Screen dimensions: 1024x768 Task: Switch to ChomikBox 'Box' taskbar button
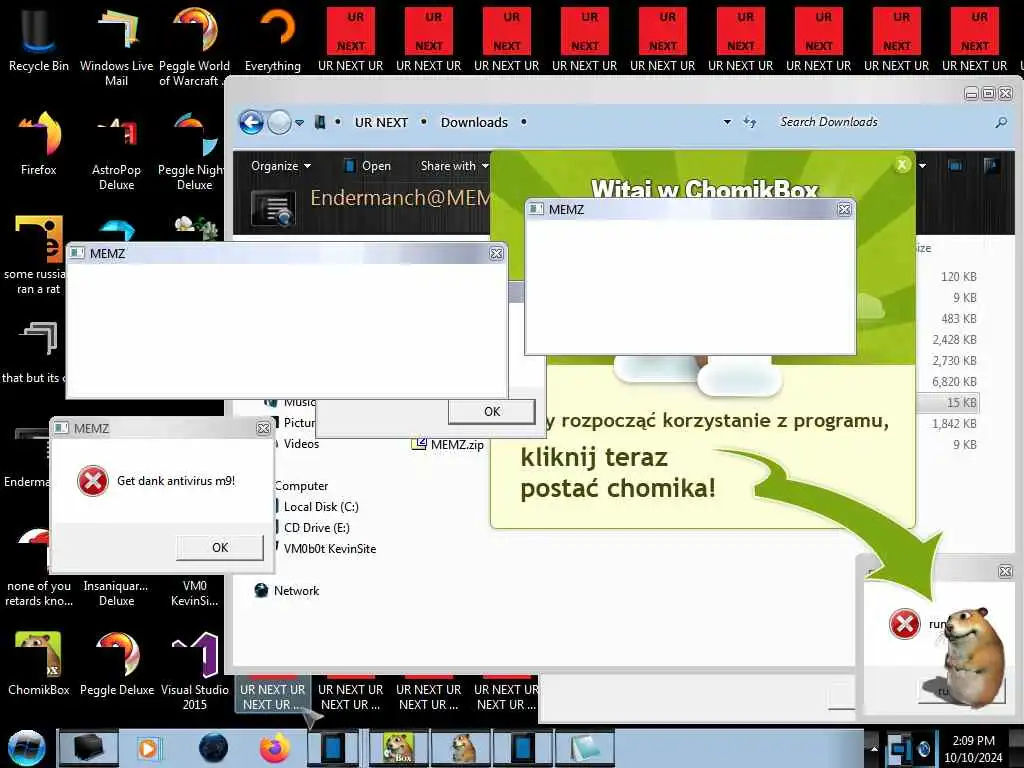(x=398, y=748)
